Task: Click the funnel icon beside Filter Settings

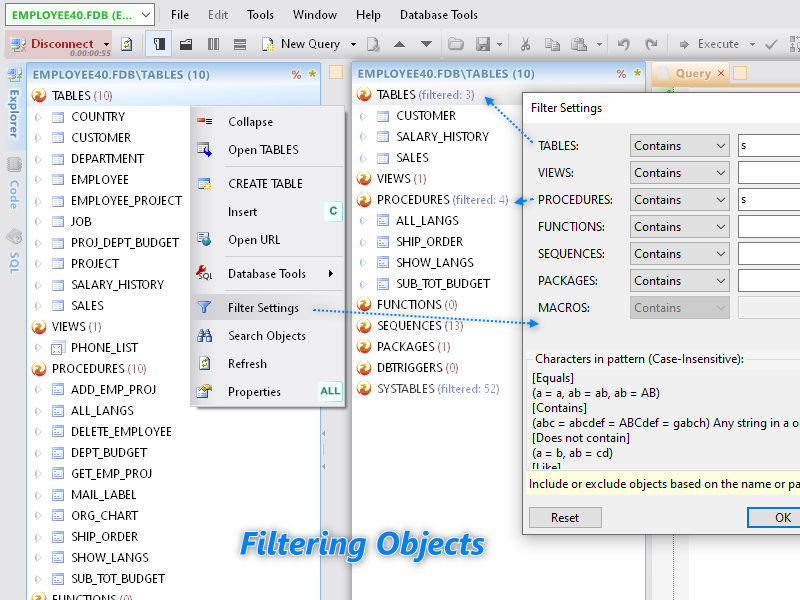Action: point(204,307)
